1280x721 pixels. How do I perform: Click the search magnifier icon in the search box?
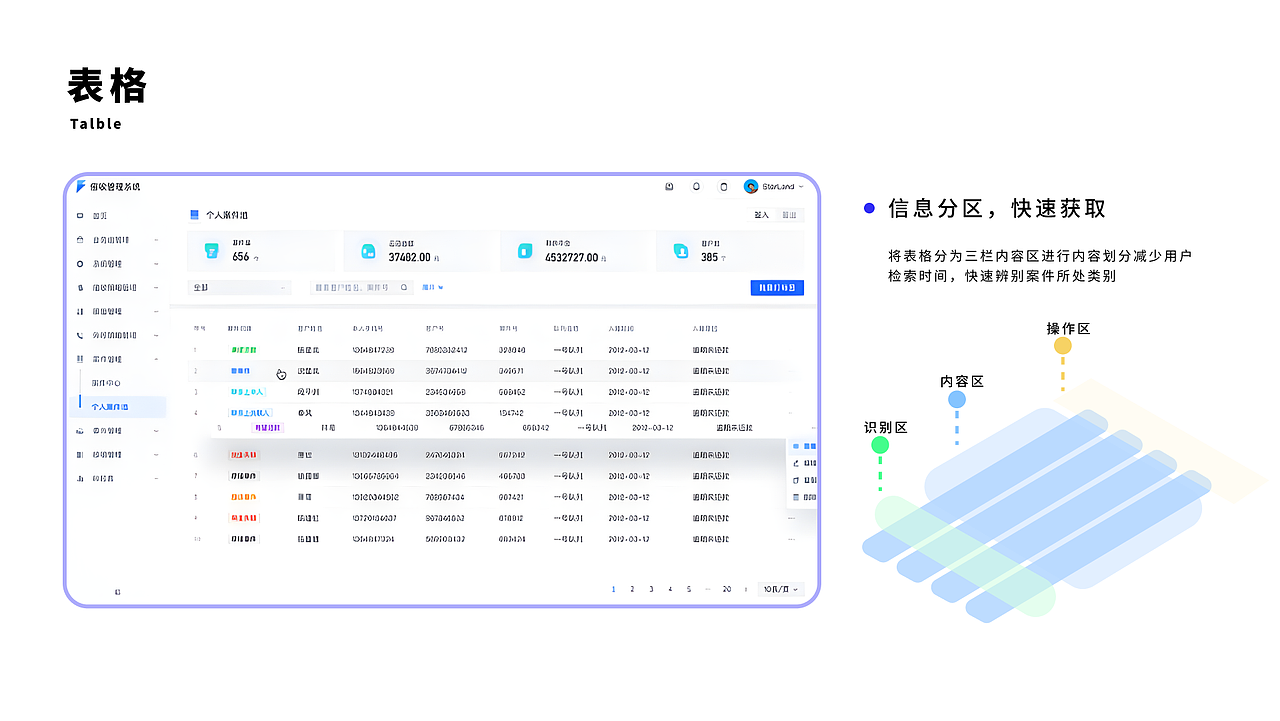click(403, 287)
